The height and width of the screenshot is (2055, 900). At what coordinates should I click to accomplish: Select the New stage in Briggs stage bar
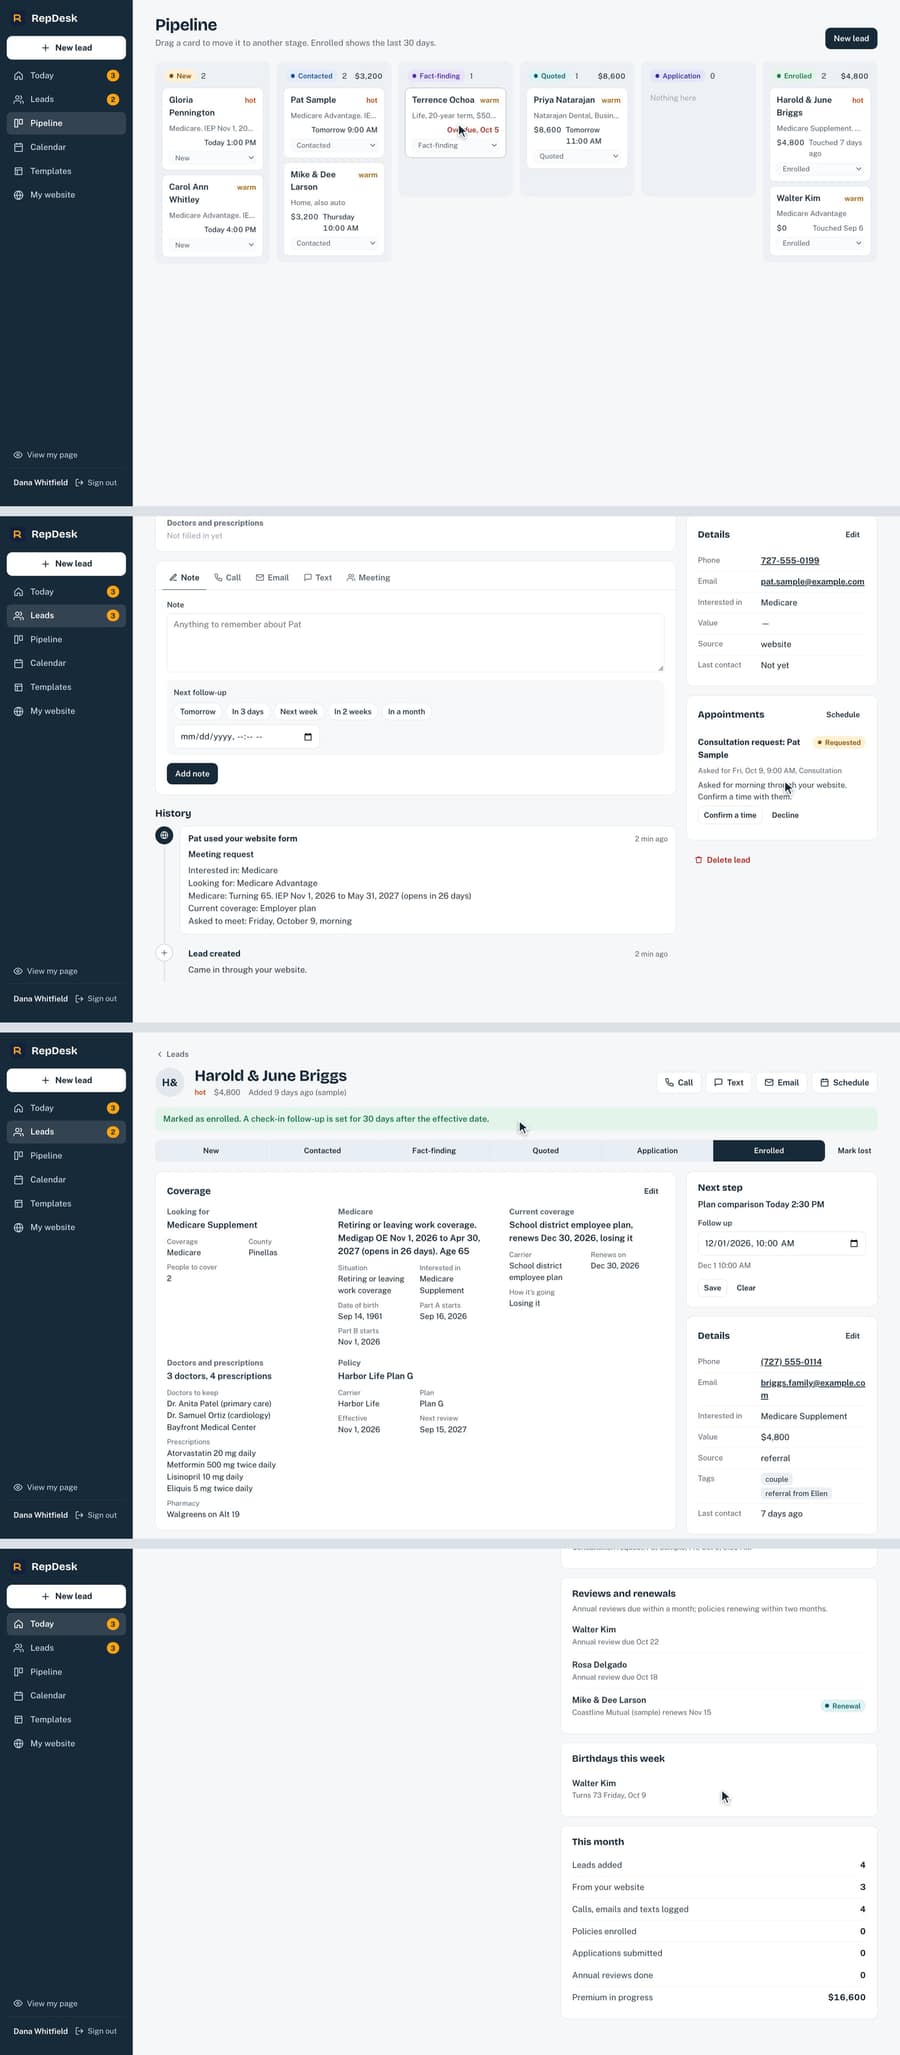[211, 1151]
